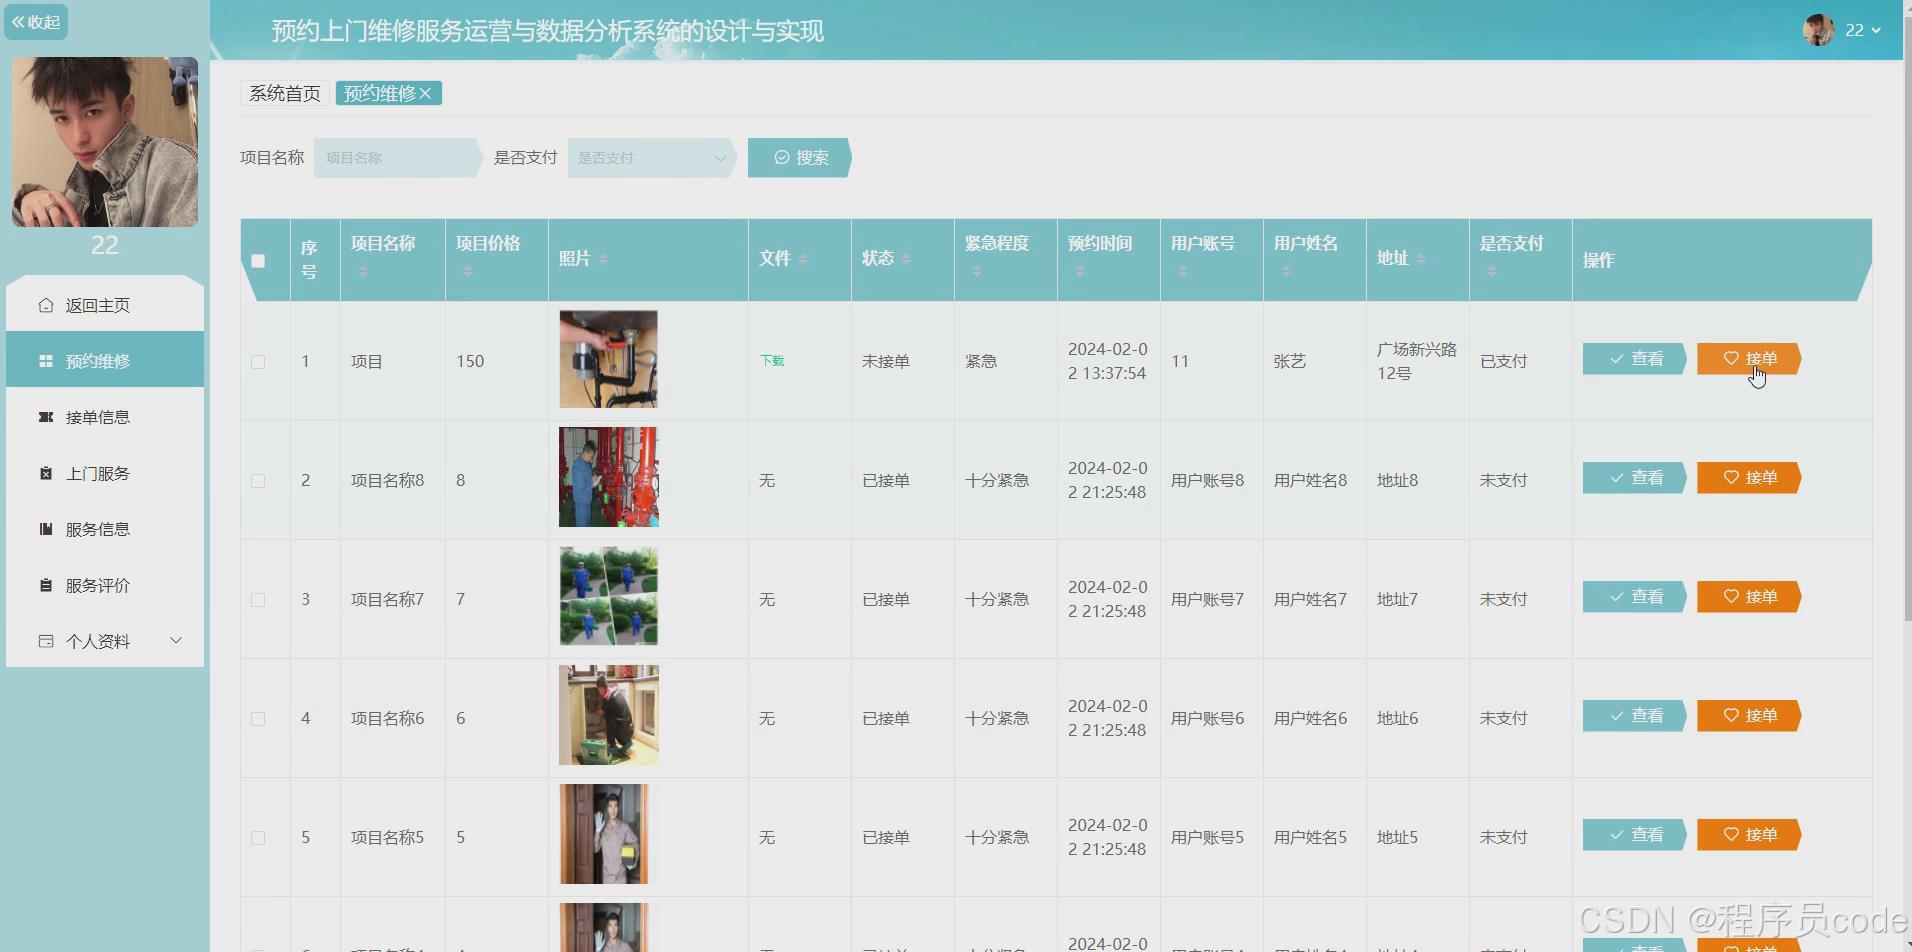This screenshot has width=1912, height=952.
Task: Check the checkbox for row 3
Action: tap(258, 600)
